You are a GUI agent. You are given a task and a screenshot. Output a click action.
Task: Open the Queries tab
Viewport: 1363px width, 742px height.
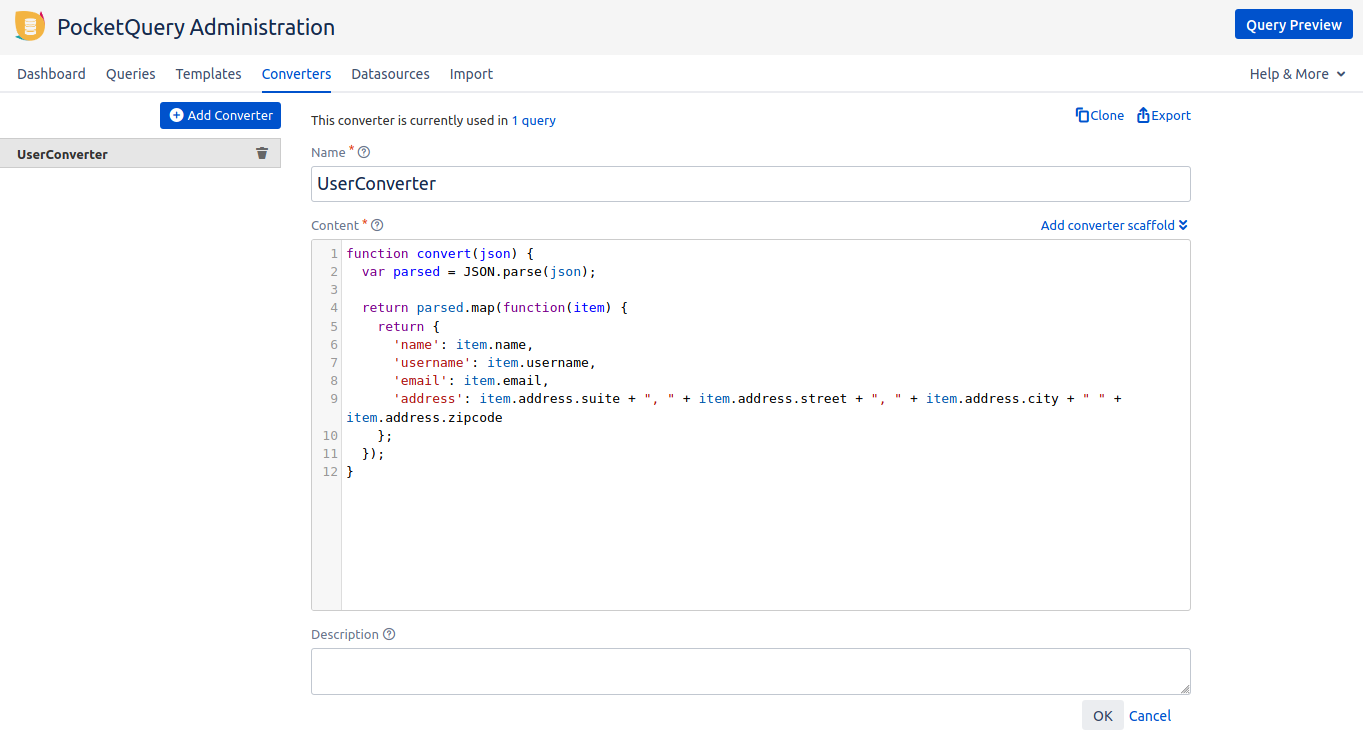(x=131, y=74)
